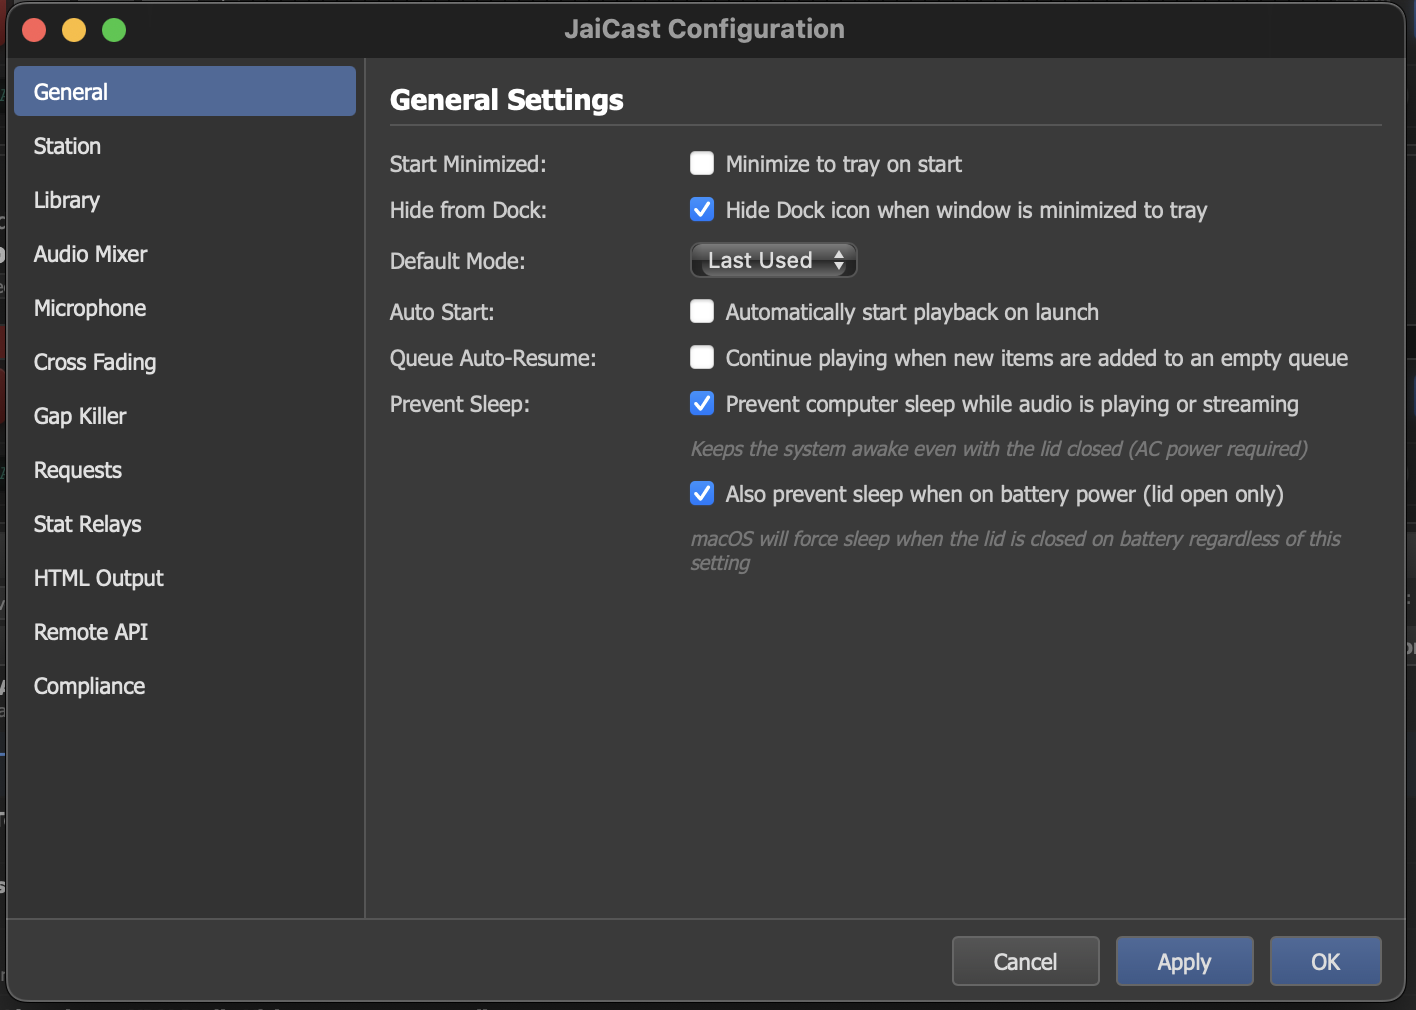Select the Compliance section
The height and width of the screenshot is (1010, 1416).
click(x=185, y=686)
